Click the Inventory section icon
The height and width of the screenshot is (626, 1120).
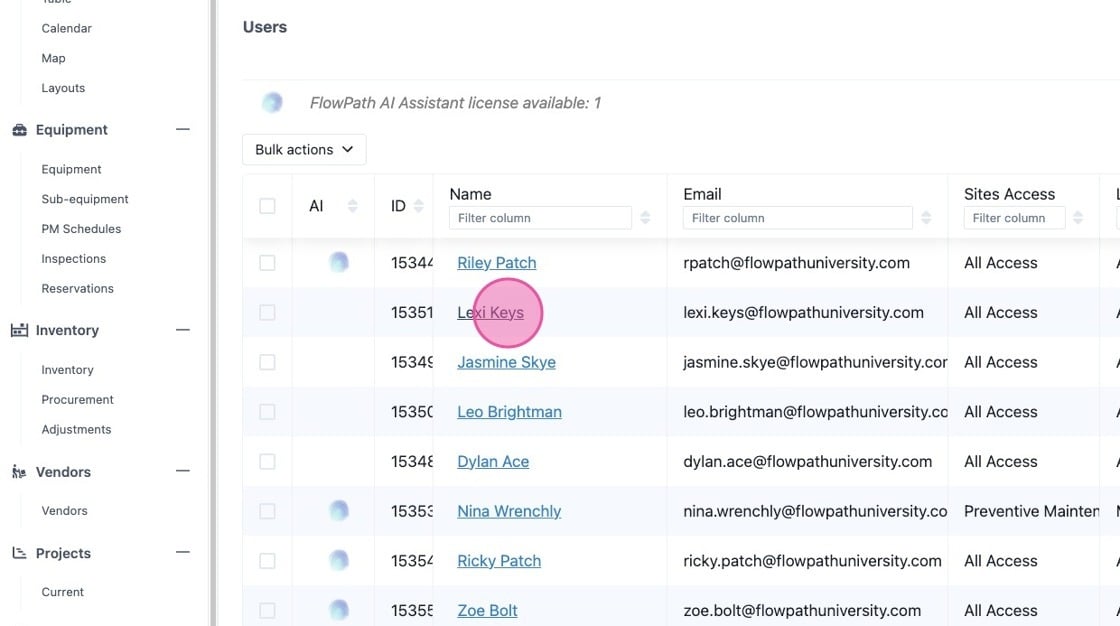point(19,330)
